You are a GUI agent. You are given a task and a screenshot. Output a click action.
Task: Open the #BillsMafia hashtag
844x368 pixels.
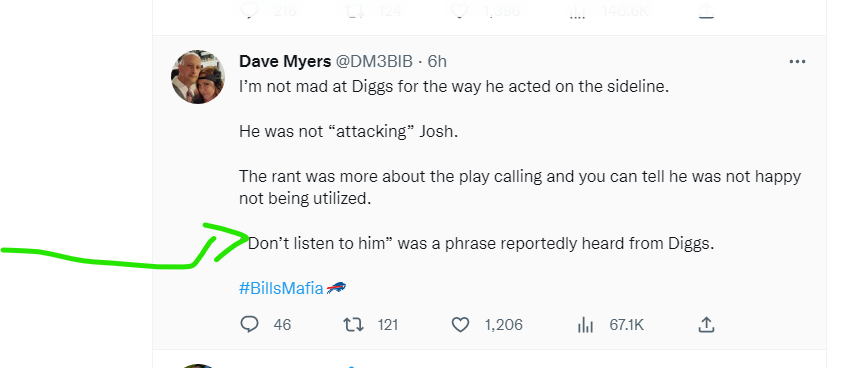(x=282, y=288)
